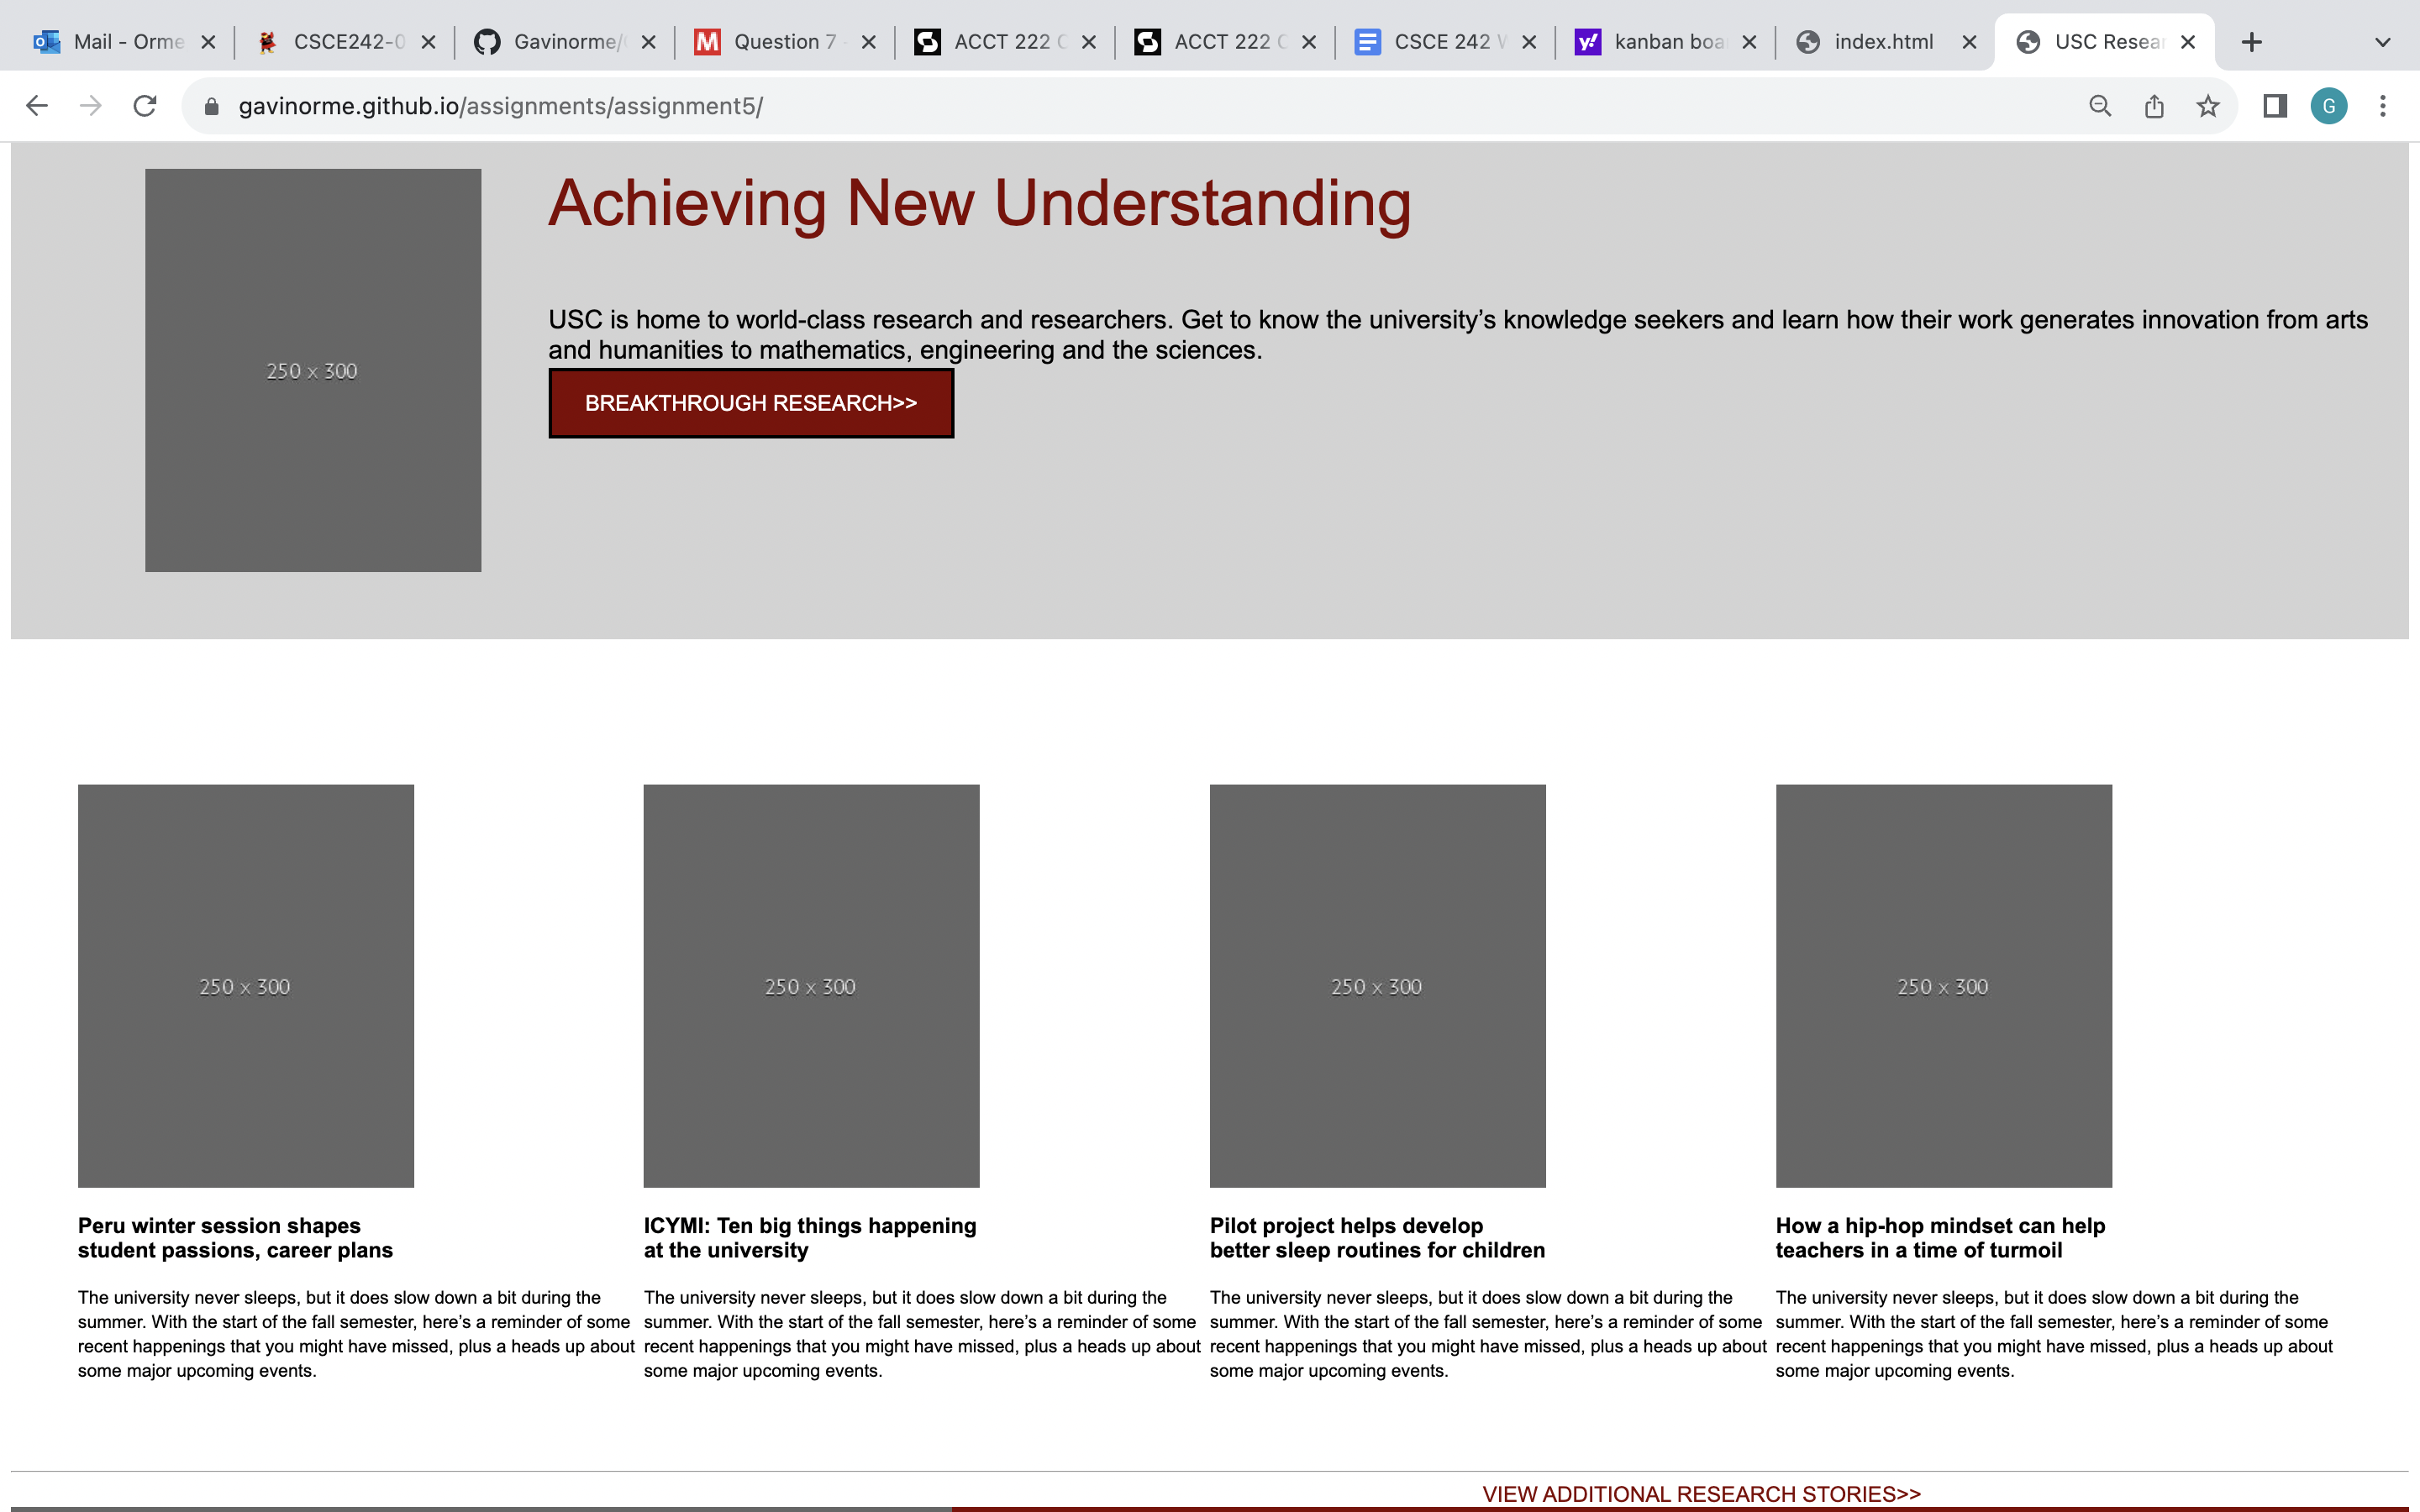
Task: Click the Peru winter session image
Action: 246,986
